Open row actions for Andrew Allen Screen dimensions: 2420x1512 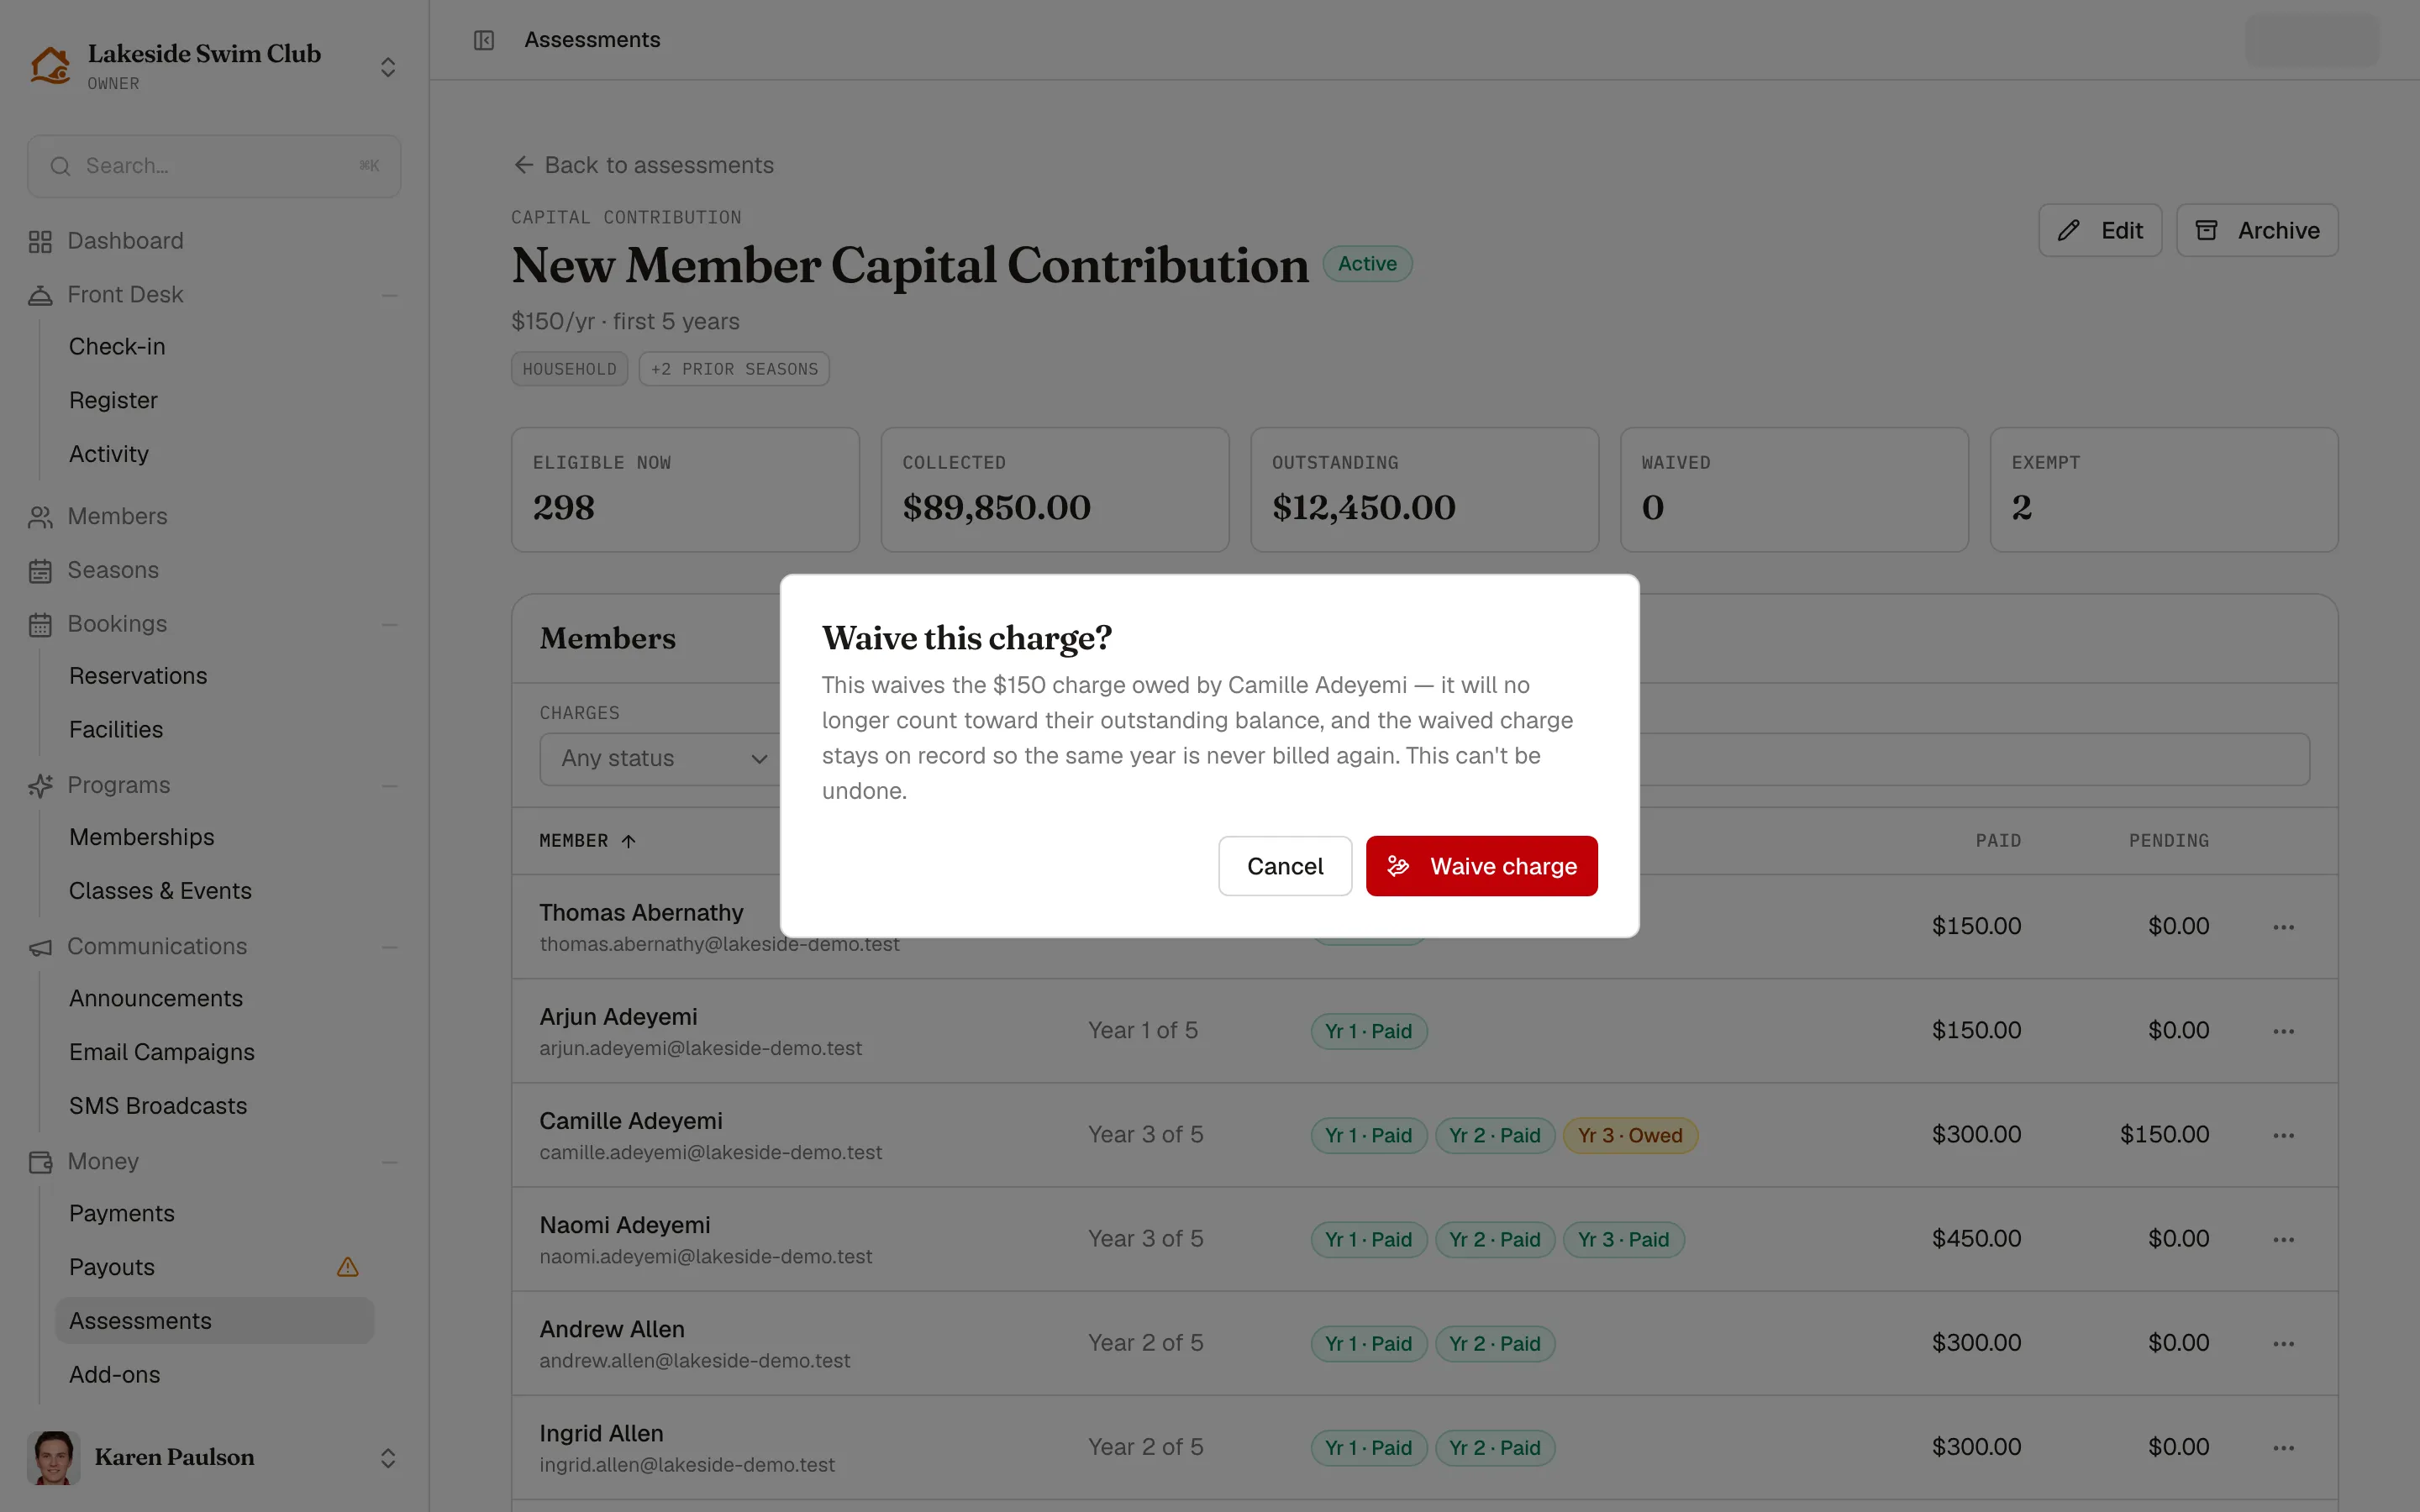click(x=2283, y=1343)
